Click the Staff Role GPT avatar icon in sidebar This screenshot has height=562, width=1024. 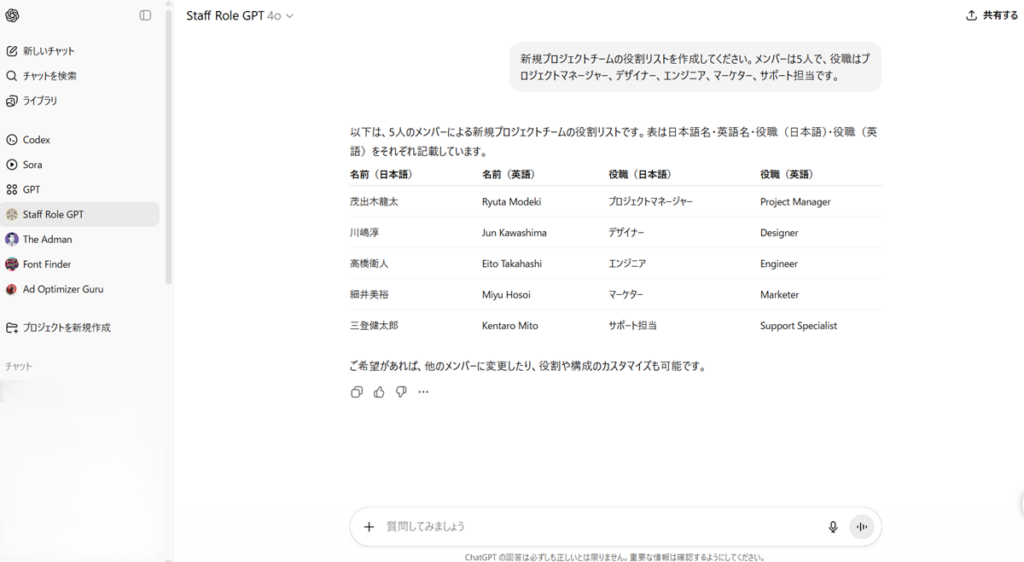pos(12,214)
